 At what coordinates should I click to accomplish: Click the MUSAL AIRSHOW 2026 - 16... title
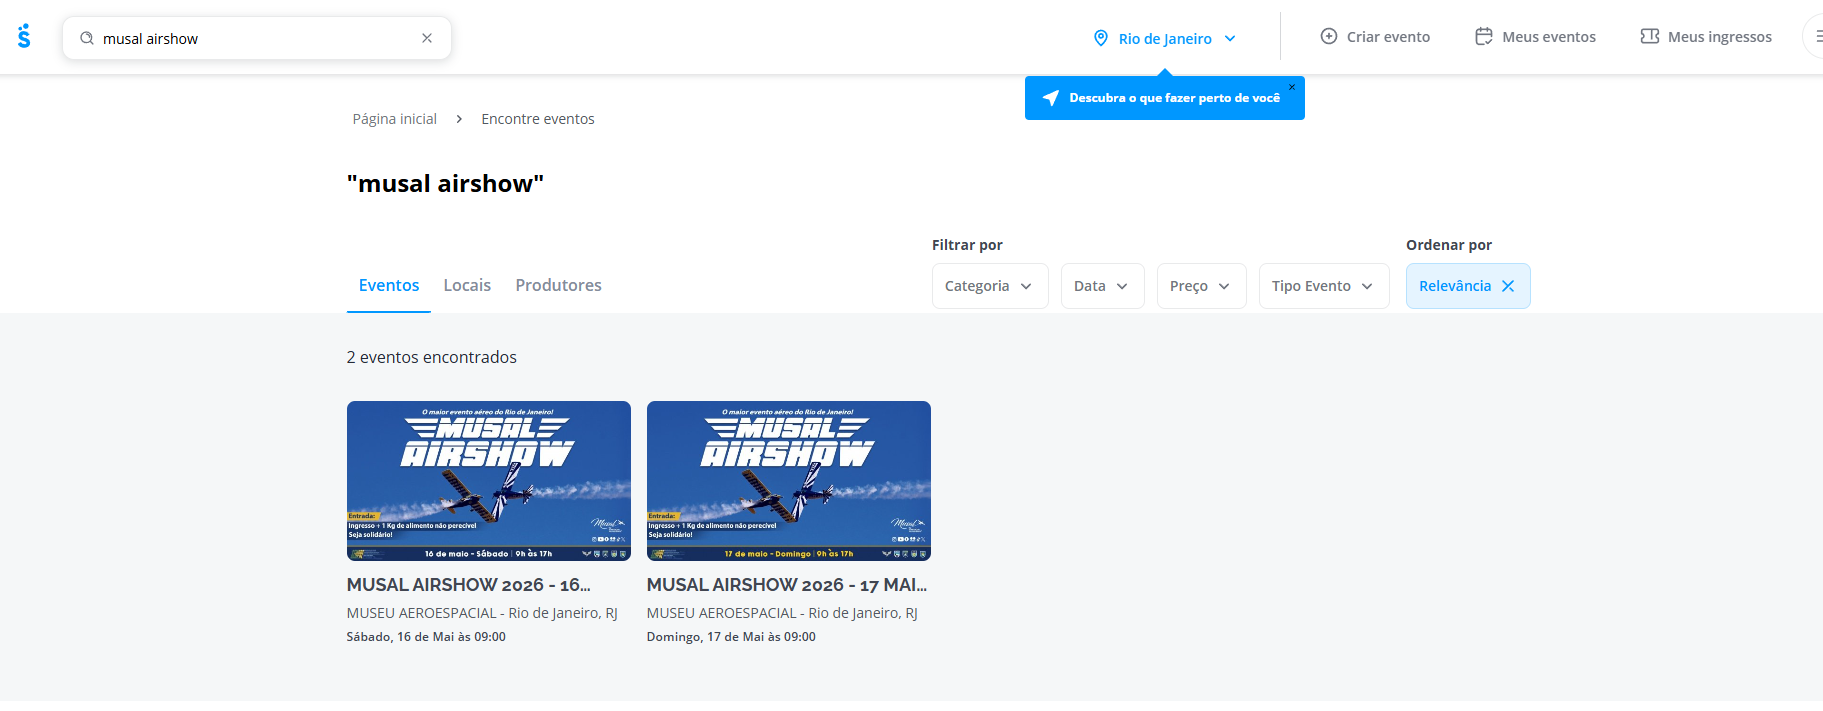pos(469,585)
